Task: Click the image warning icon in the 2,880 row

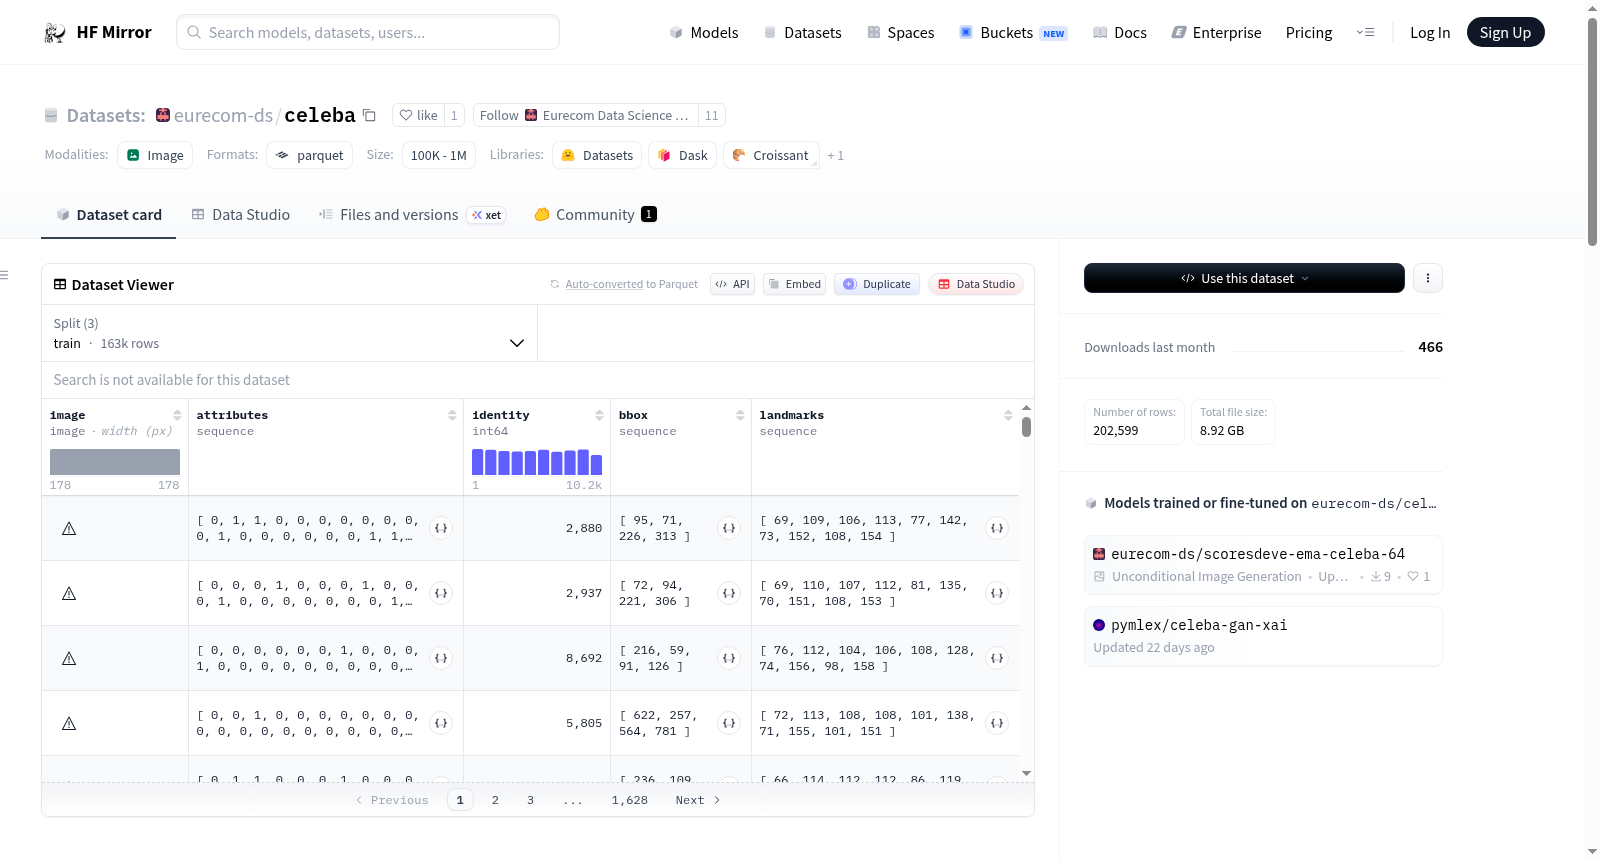Action: click(69, 528)
